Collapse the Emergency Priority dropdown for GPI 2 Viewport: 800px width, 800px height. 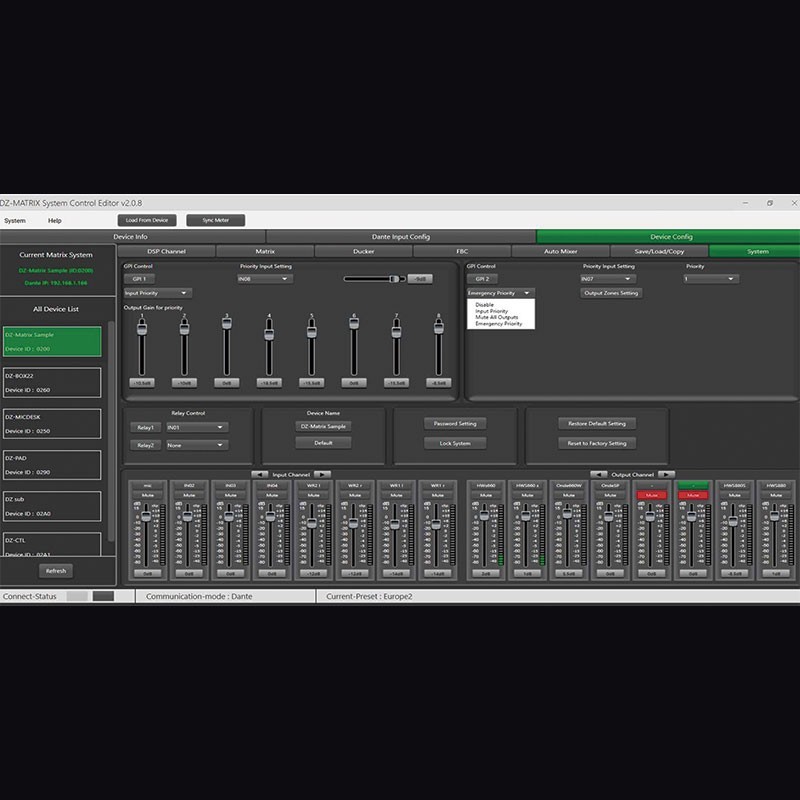pos(501,293)
